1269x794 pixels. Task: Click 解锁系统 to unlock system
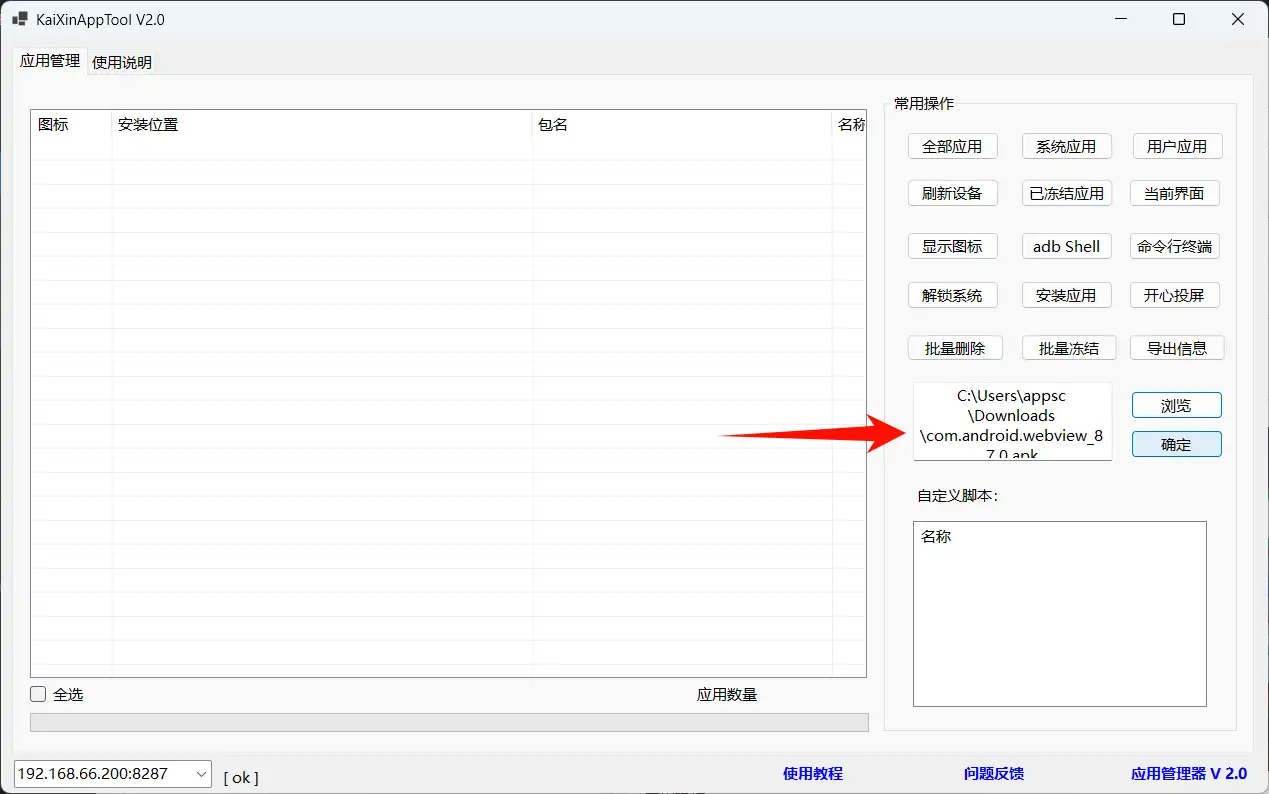point(952,295)
